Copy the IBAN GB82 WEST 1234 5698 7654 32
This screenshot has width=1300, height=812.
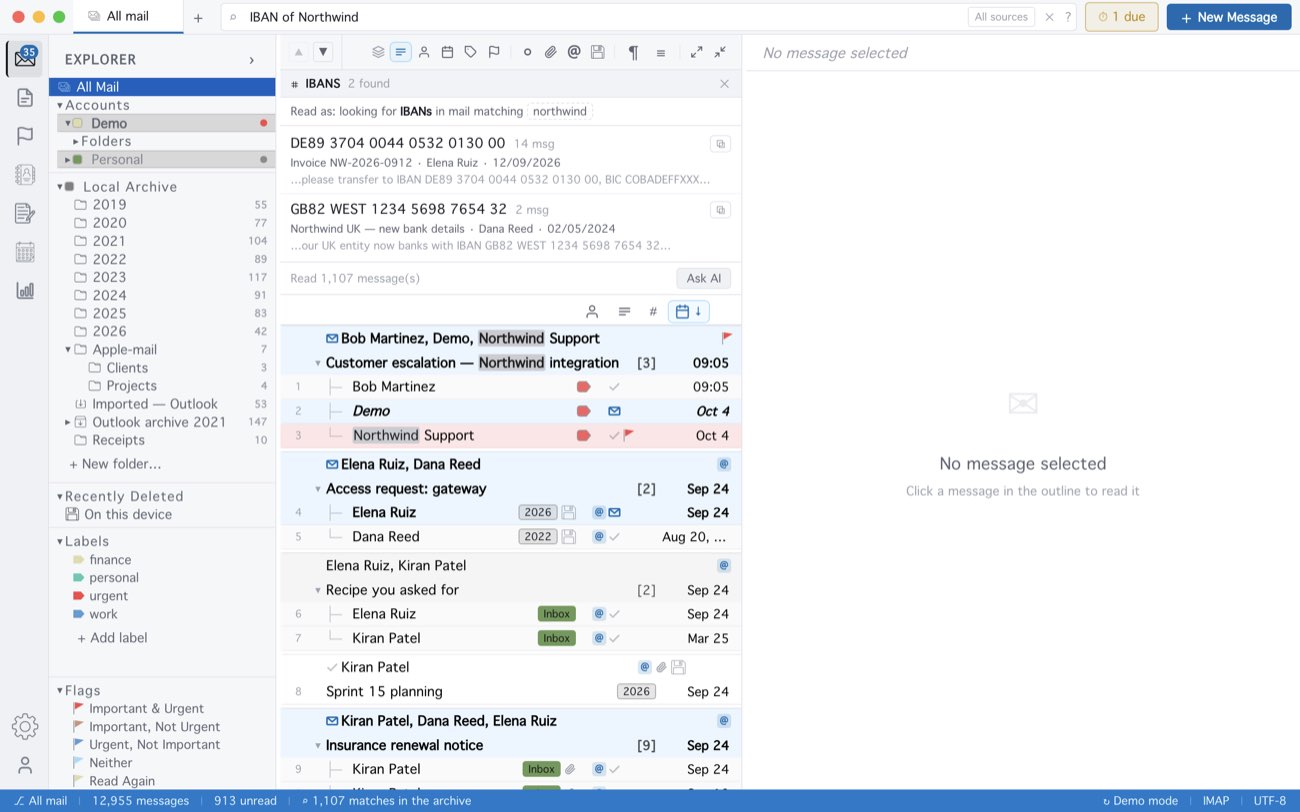(x=720, y=210)
